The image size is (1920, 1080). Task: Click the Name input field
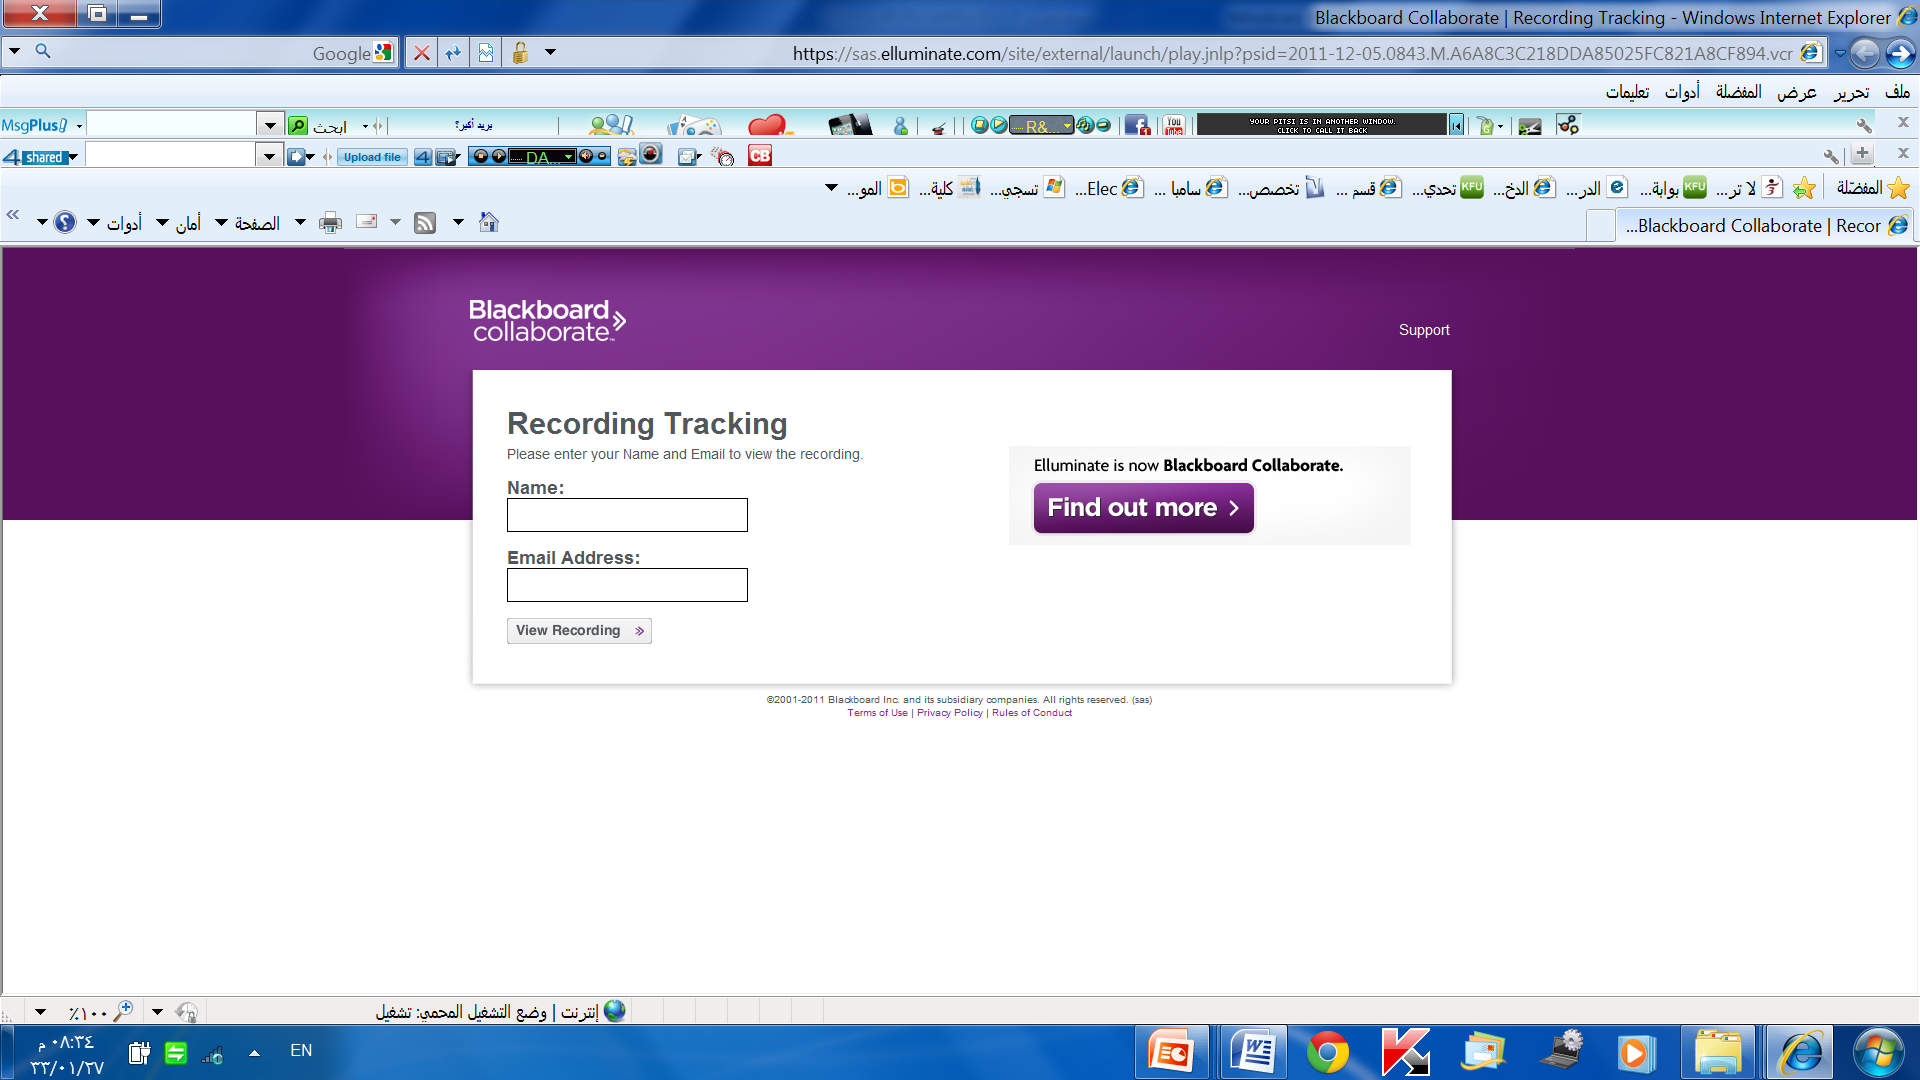(627, 515)
